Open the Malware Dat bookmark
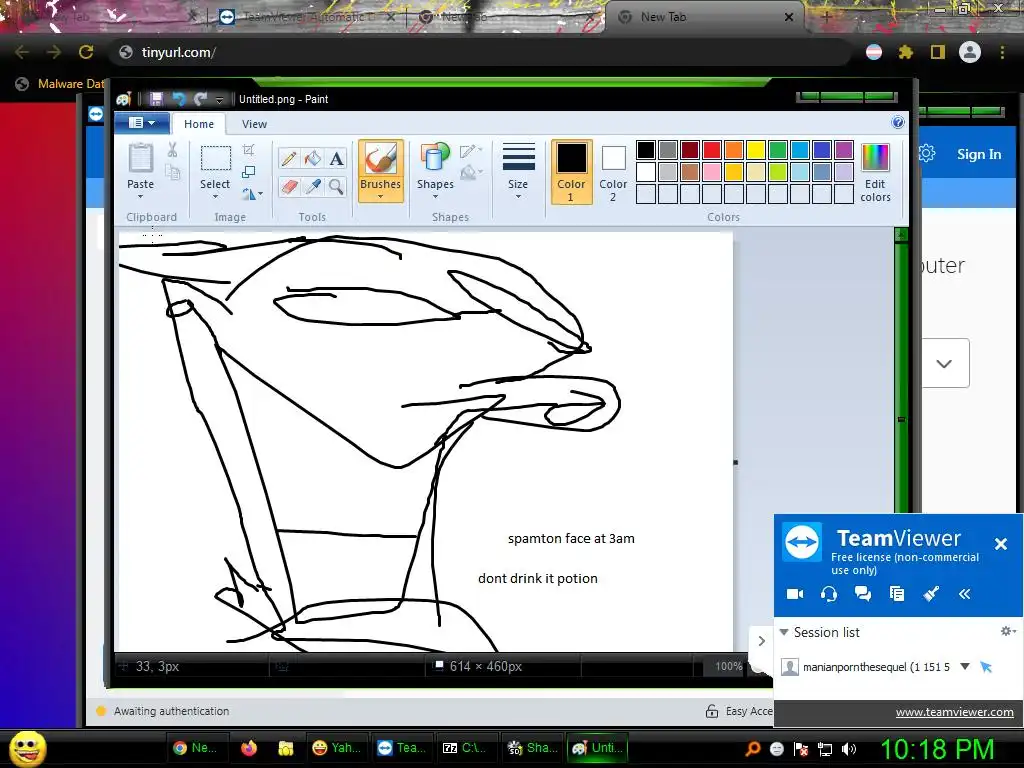The width and height of the screenshot is (1024, 768). click(x=59, y=84)
